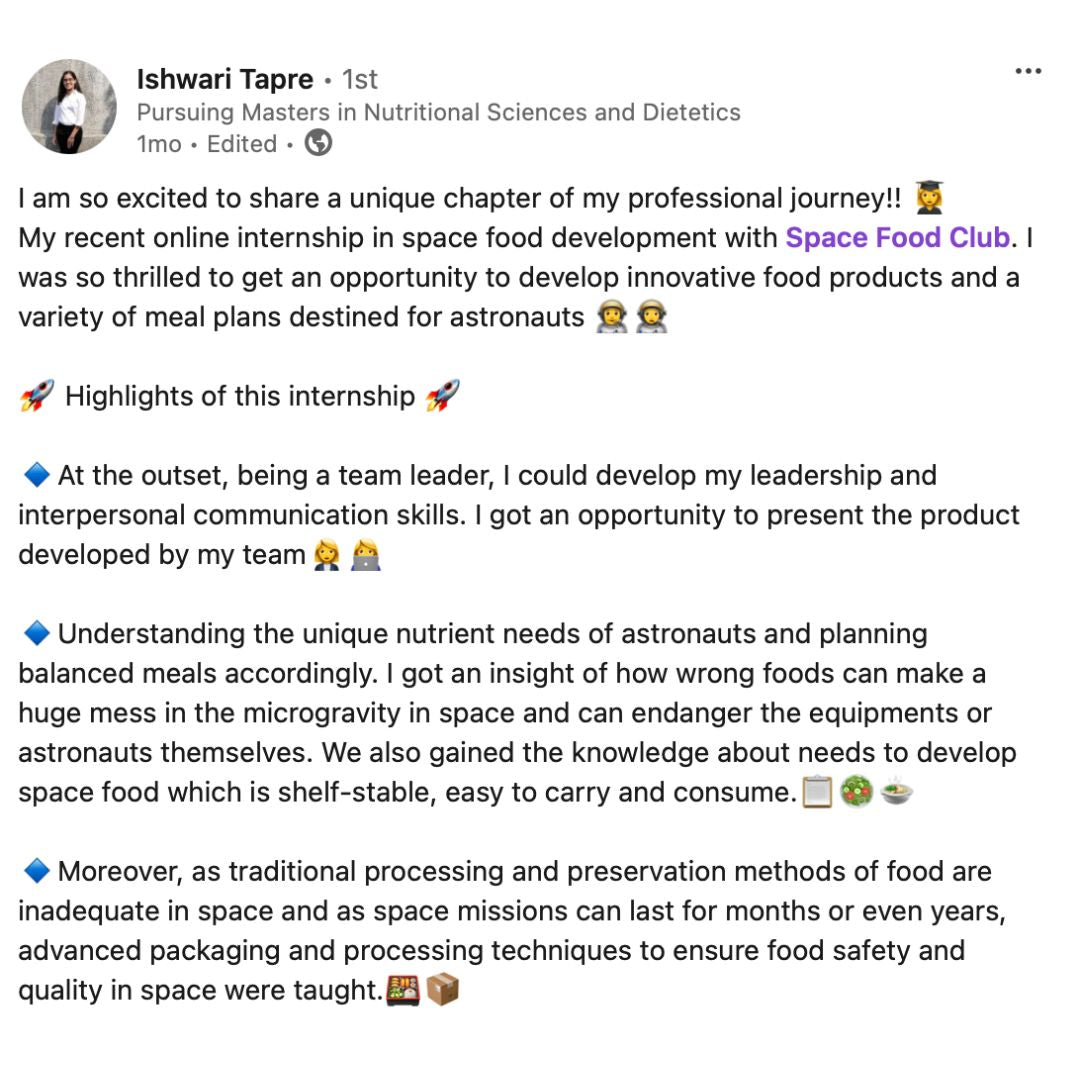Click the bento box emoji after 'taught.'
Viewport: 1080px width, 1080px height.
tap(403, 991)
